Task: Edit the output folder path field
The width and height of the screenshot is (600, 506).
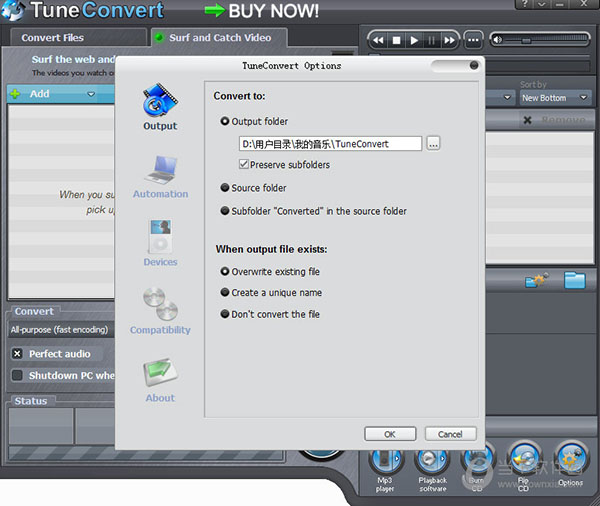Action: pos(330,144)
